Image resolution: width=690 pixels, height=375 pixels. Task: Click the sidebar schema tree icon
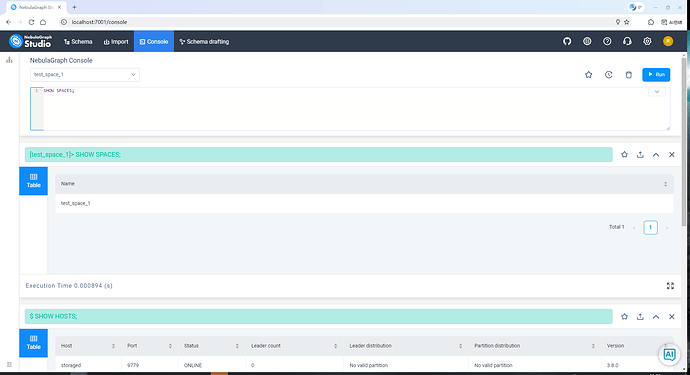coord(9,60)
